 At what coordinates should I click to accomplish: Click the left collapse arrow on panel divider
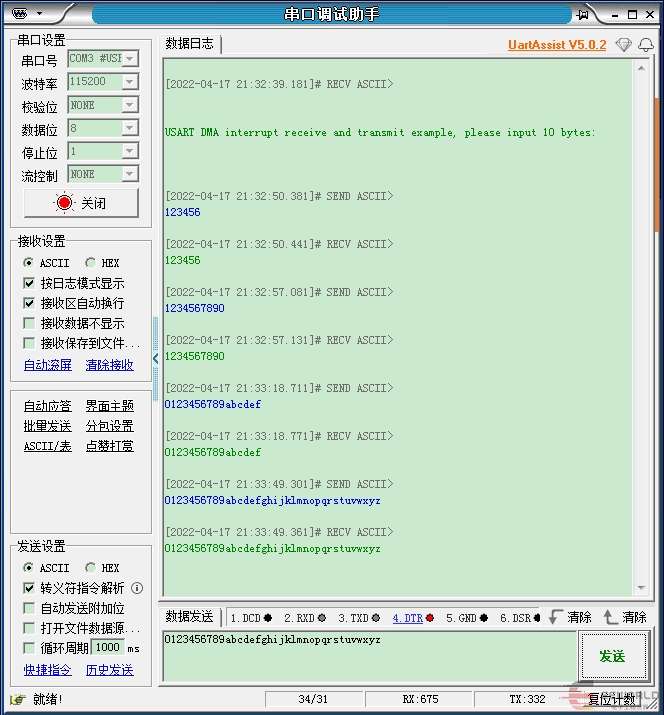click(x=155, y=358)
